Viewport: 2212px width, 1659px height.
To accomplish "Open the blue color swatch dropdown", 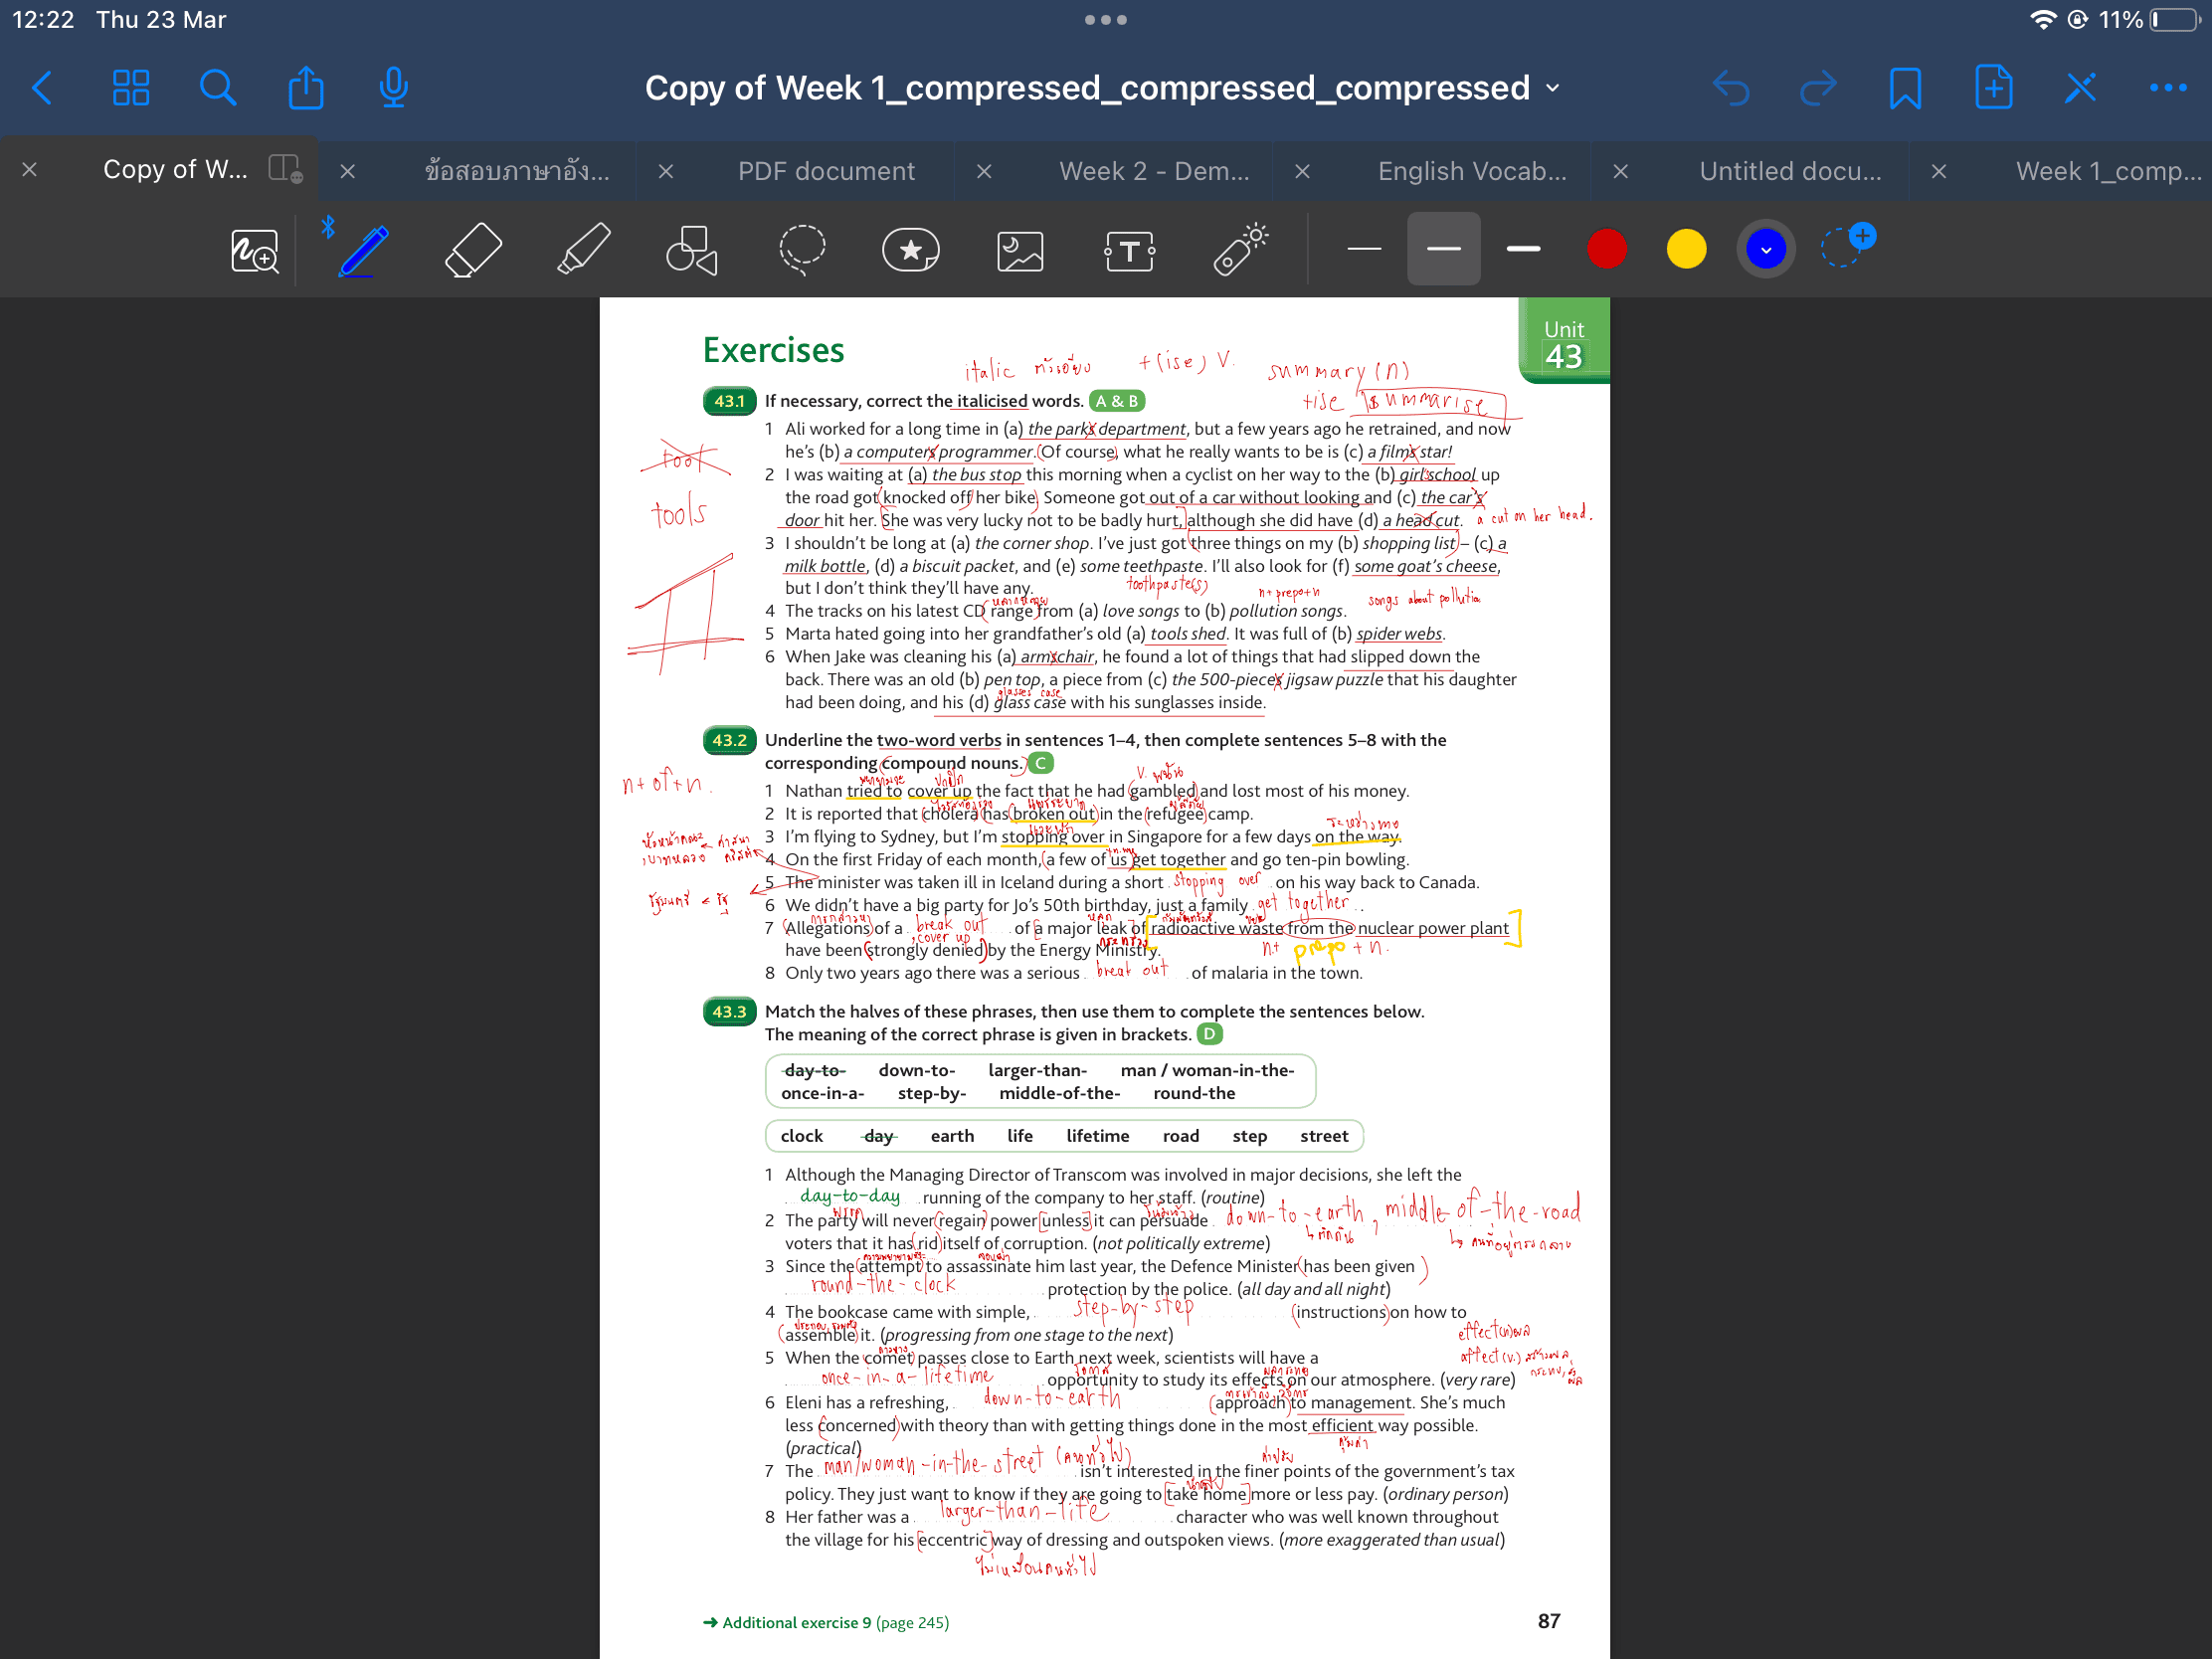I will [1766, 249].
